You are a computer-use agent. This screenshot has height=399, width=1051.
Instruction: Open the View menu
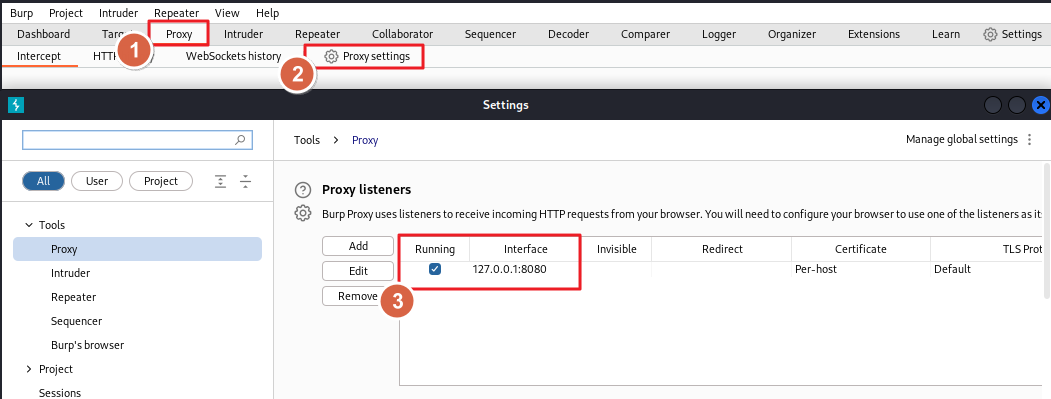pyautogui.click(x=227, y=13)
